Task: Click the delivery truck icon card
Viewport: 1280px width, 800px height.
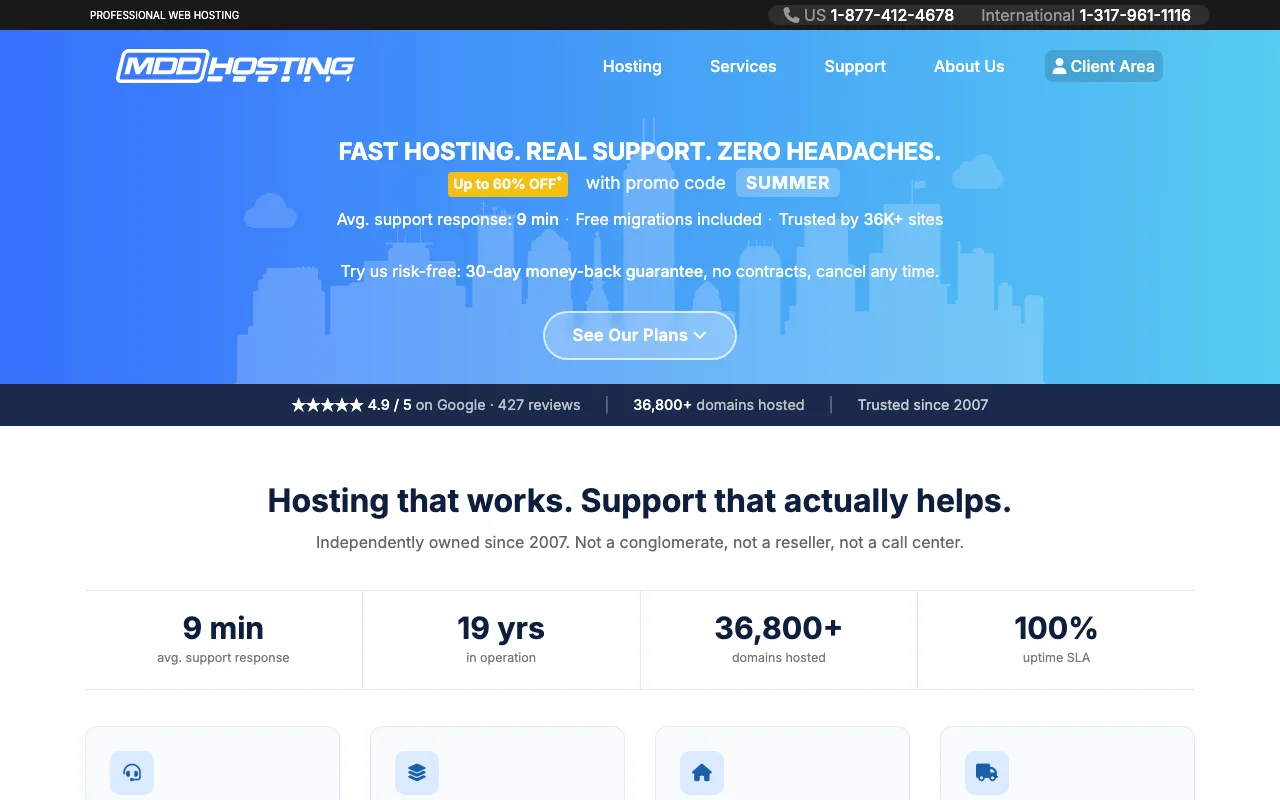Action: coord(987,773)
